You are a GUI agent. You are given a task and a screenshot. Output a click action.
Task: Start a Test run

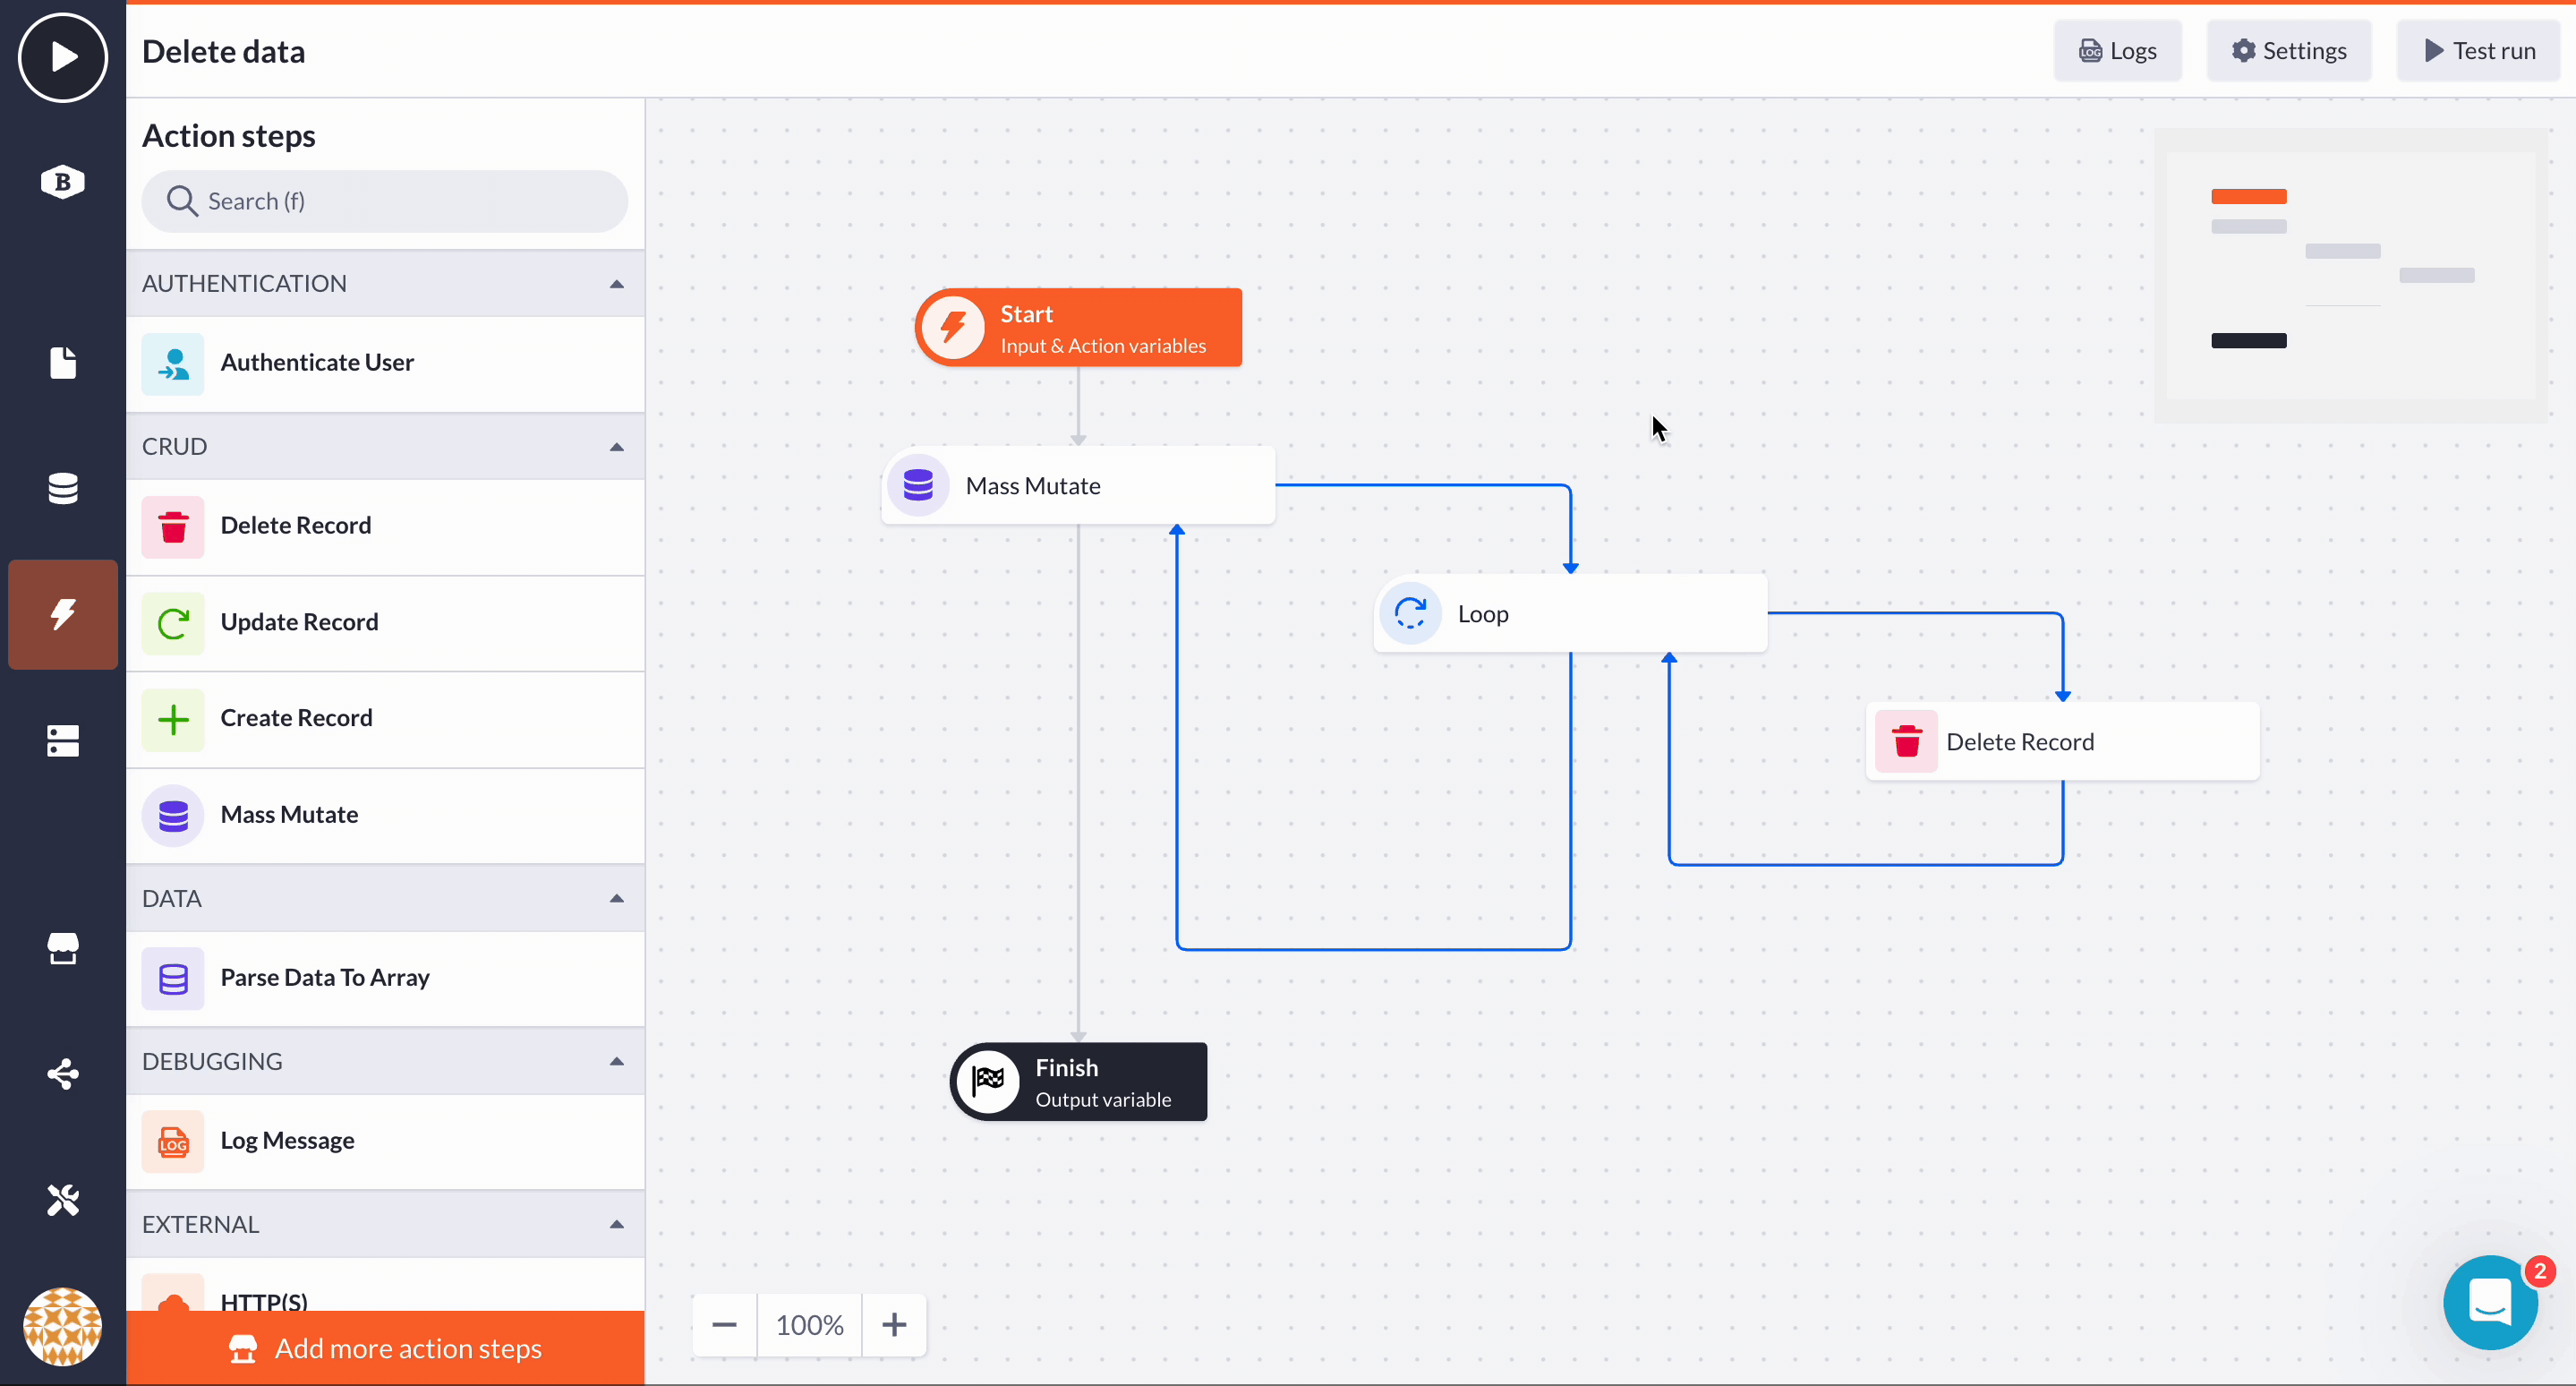coord(2479,49)
